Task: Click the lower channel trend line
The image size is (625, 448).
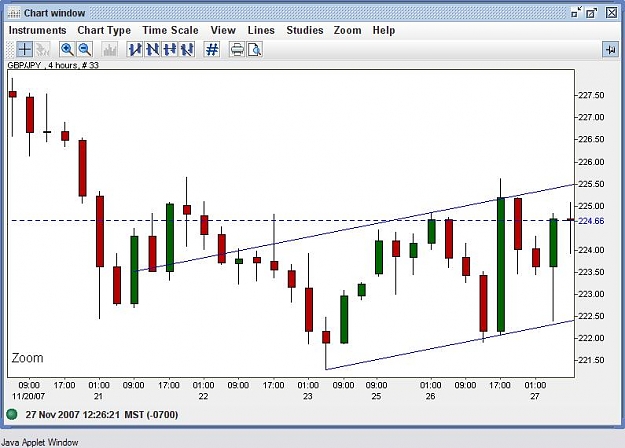Action: pyautogui.click(x=450, y=345)
